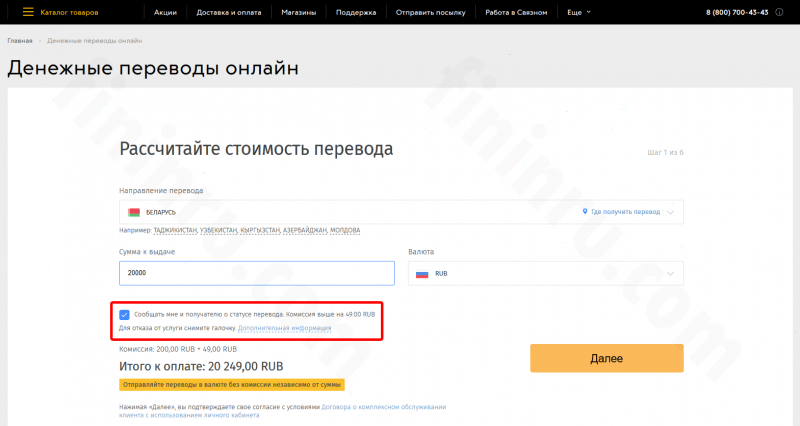This screenshot has width=800, height=426.
Task: Open Дополнительная информация link
Action: [x=284, y=328]
